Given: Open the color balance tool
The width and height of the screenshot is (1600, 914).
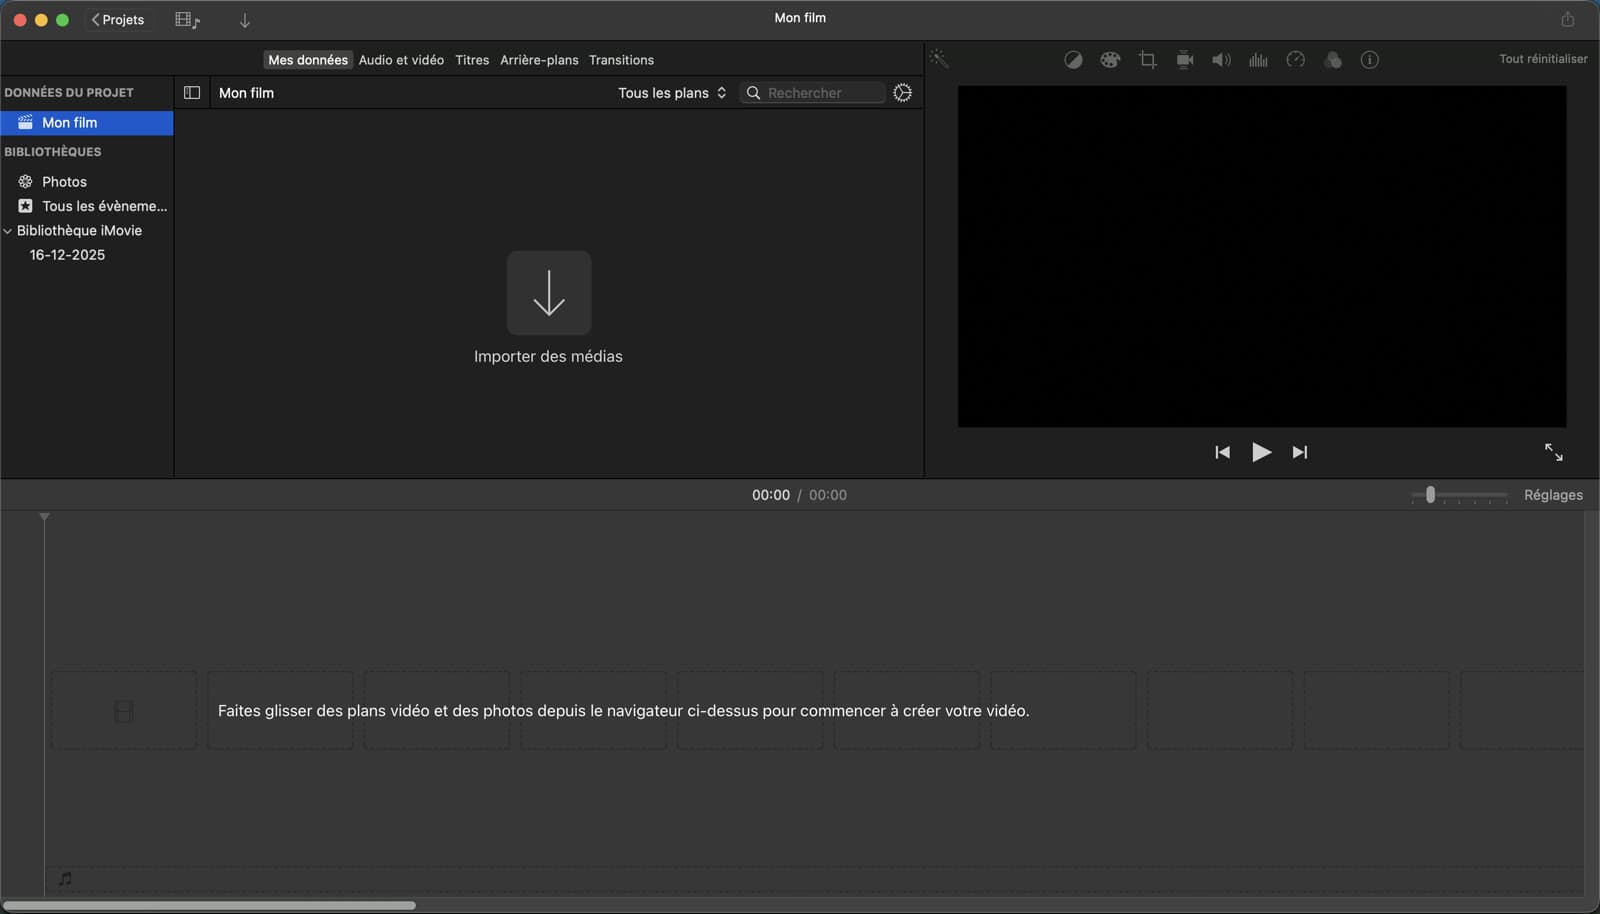Looking at the screenshot, I should tap(1073, 60).
